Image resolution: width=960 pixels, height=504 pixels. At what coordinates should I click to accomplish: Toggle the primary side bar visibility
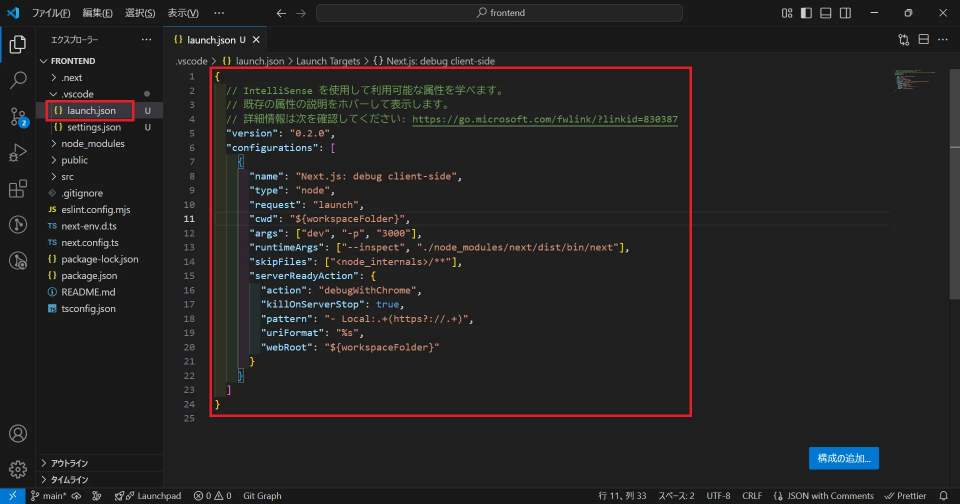pyautogui.click(x=806, y=13)
